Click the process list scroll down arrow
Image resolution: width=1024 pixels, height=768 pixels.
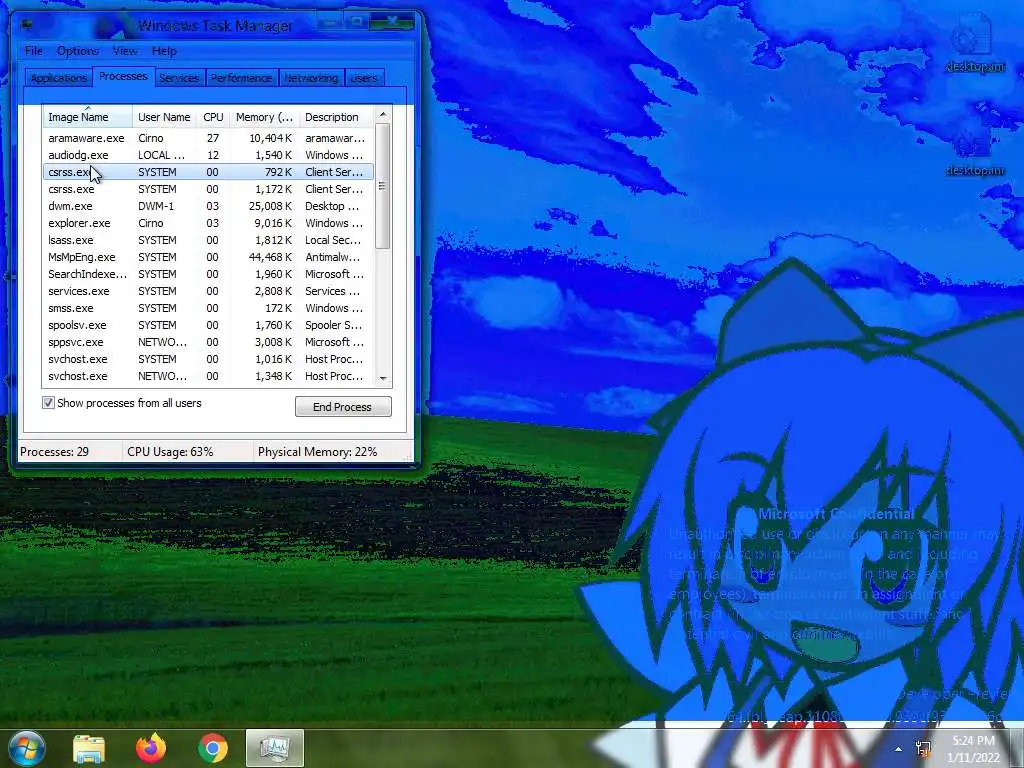[x=383, y=379]
